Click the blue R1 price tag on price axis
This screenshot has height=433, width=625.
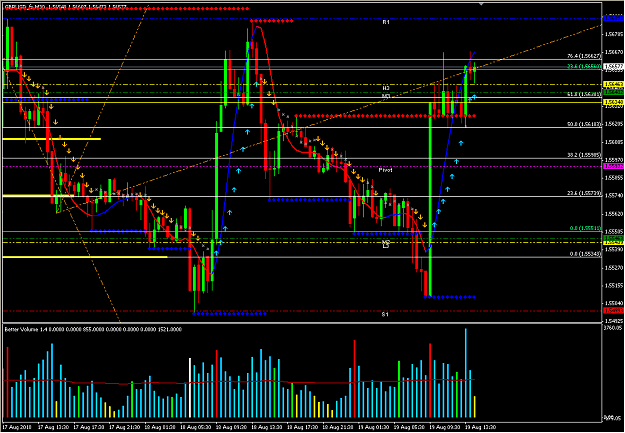click(613, 18)
